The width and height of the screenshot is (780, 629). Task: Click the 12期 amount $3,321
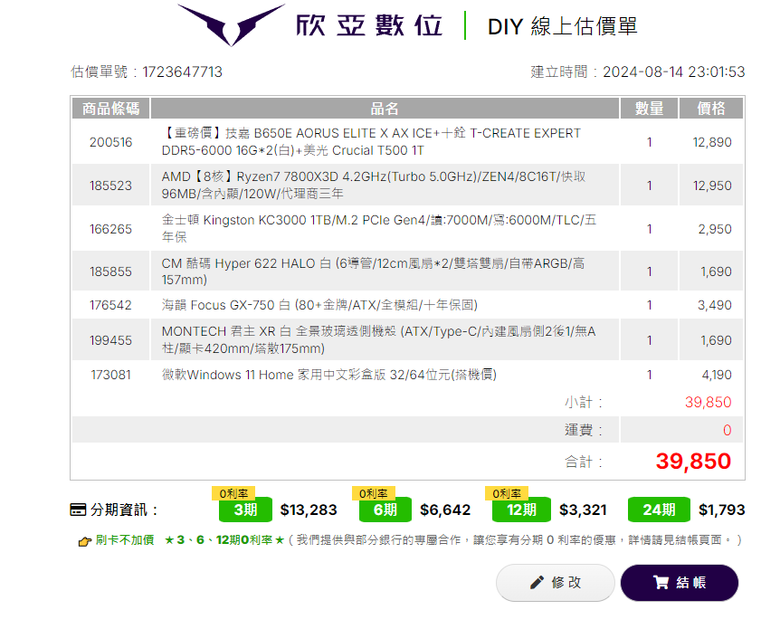(583, 510)
